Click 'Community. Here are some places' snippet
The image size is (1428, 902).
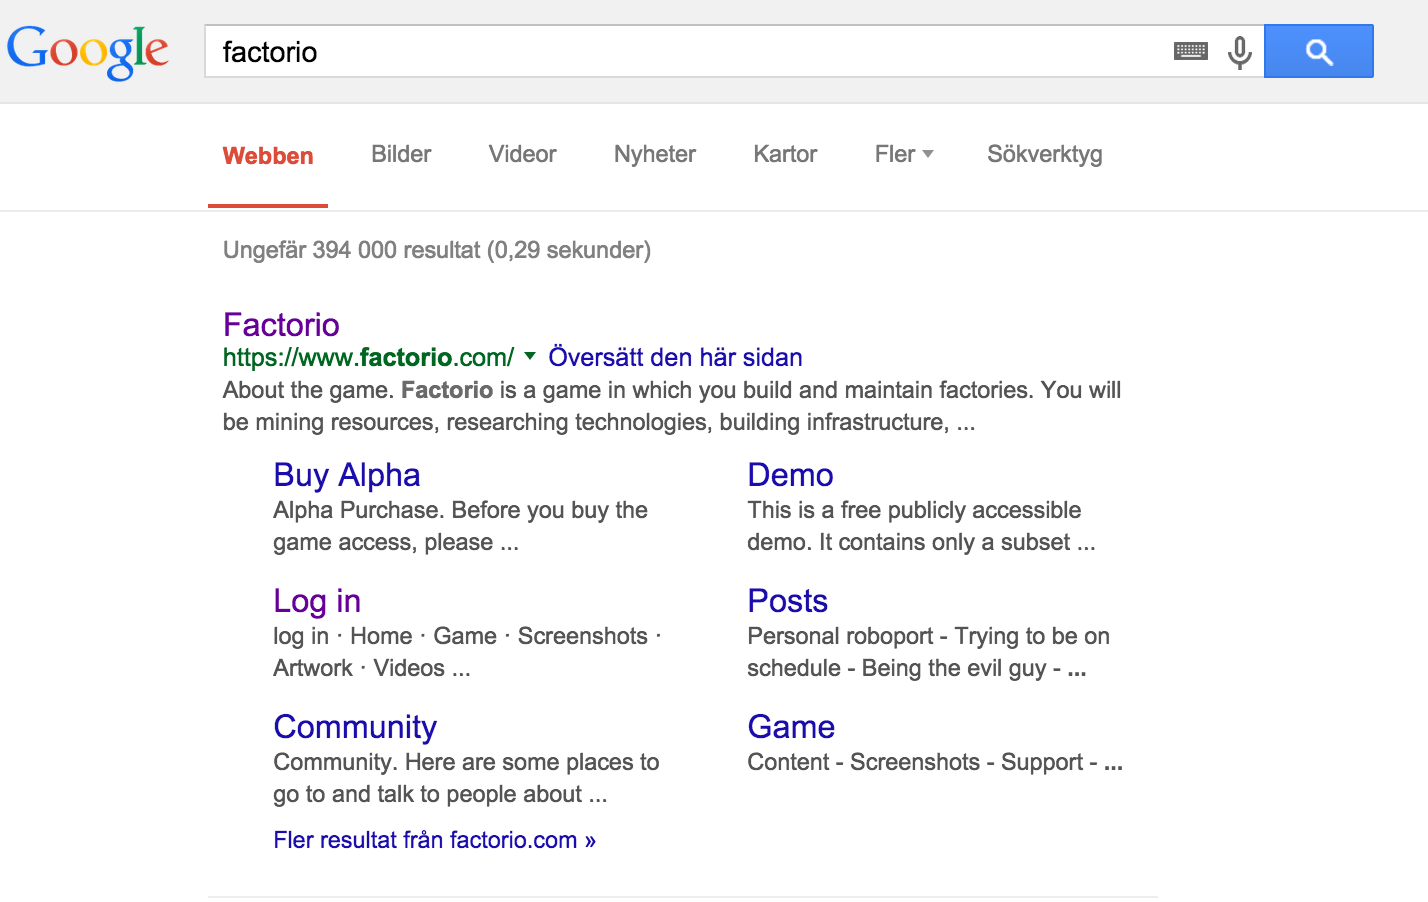click(466, 778)
